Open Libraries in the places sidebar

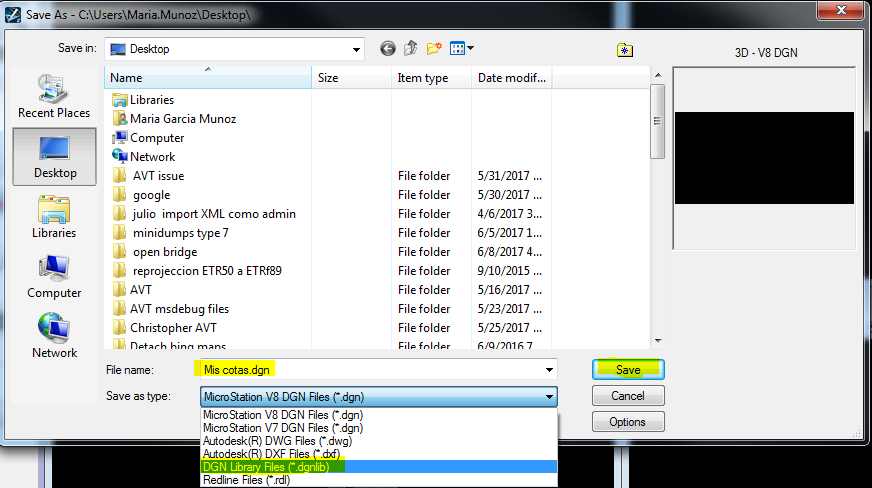pos(54,217)
